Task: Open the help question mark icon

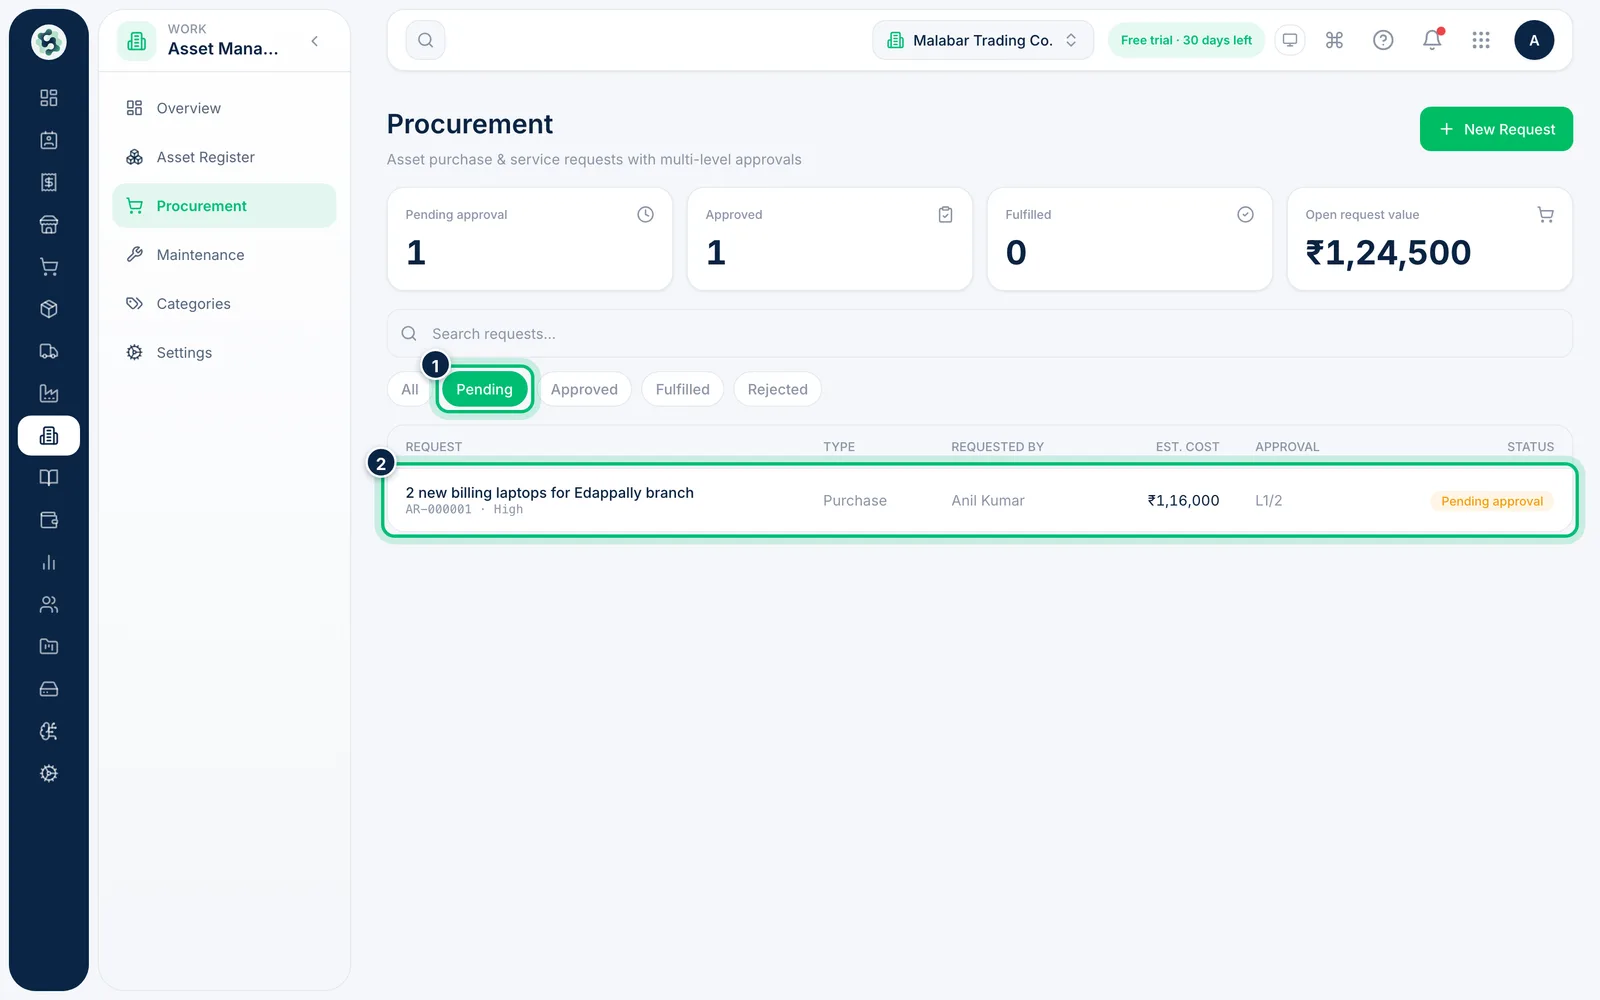Action: click(1383, 40)
